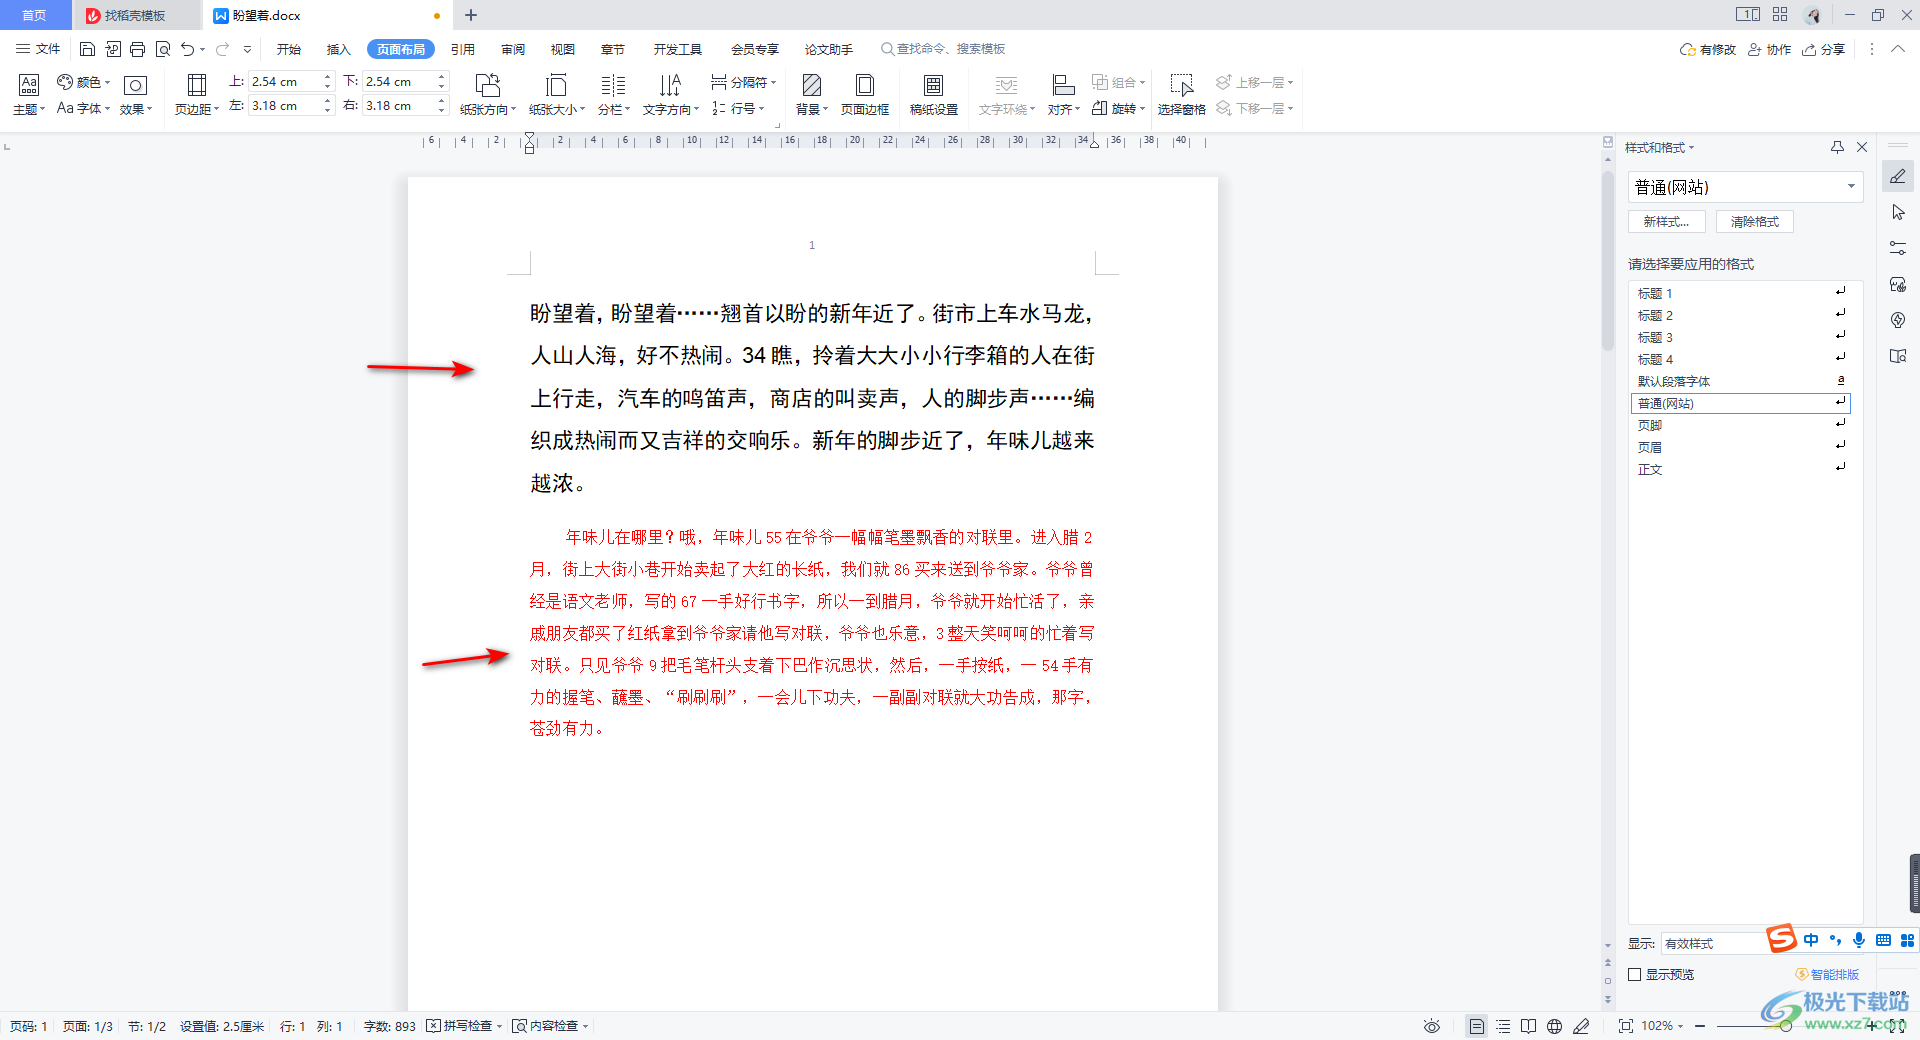Close the 样式和格式 side panel
Image resolution: width=1920 pixels, height=1040 pixels.
click(x=1862, y=147)
